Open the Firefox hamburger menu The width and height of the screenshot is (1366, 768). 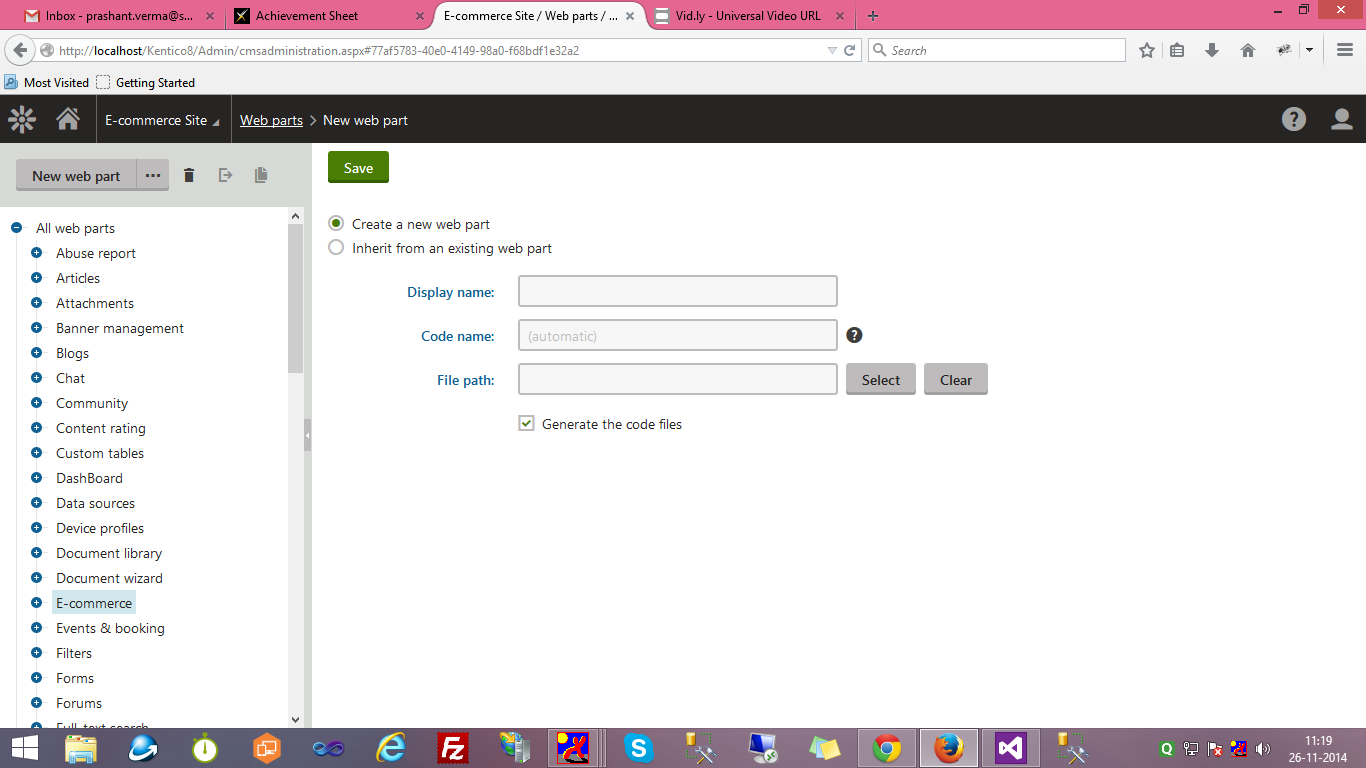pyautogui.click(x=1345, y=50)
